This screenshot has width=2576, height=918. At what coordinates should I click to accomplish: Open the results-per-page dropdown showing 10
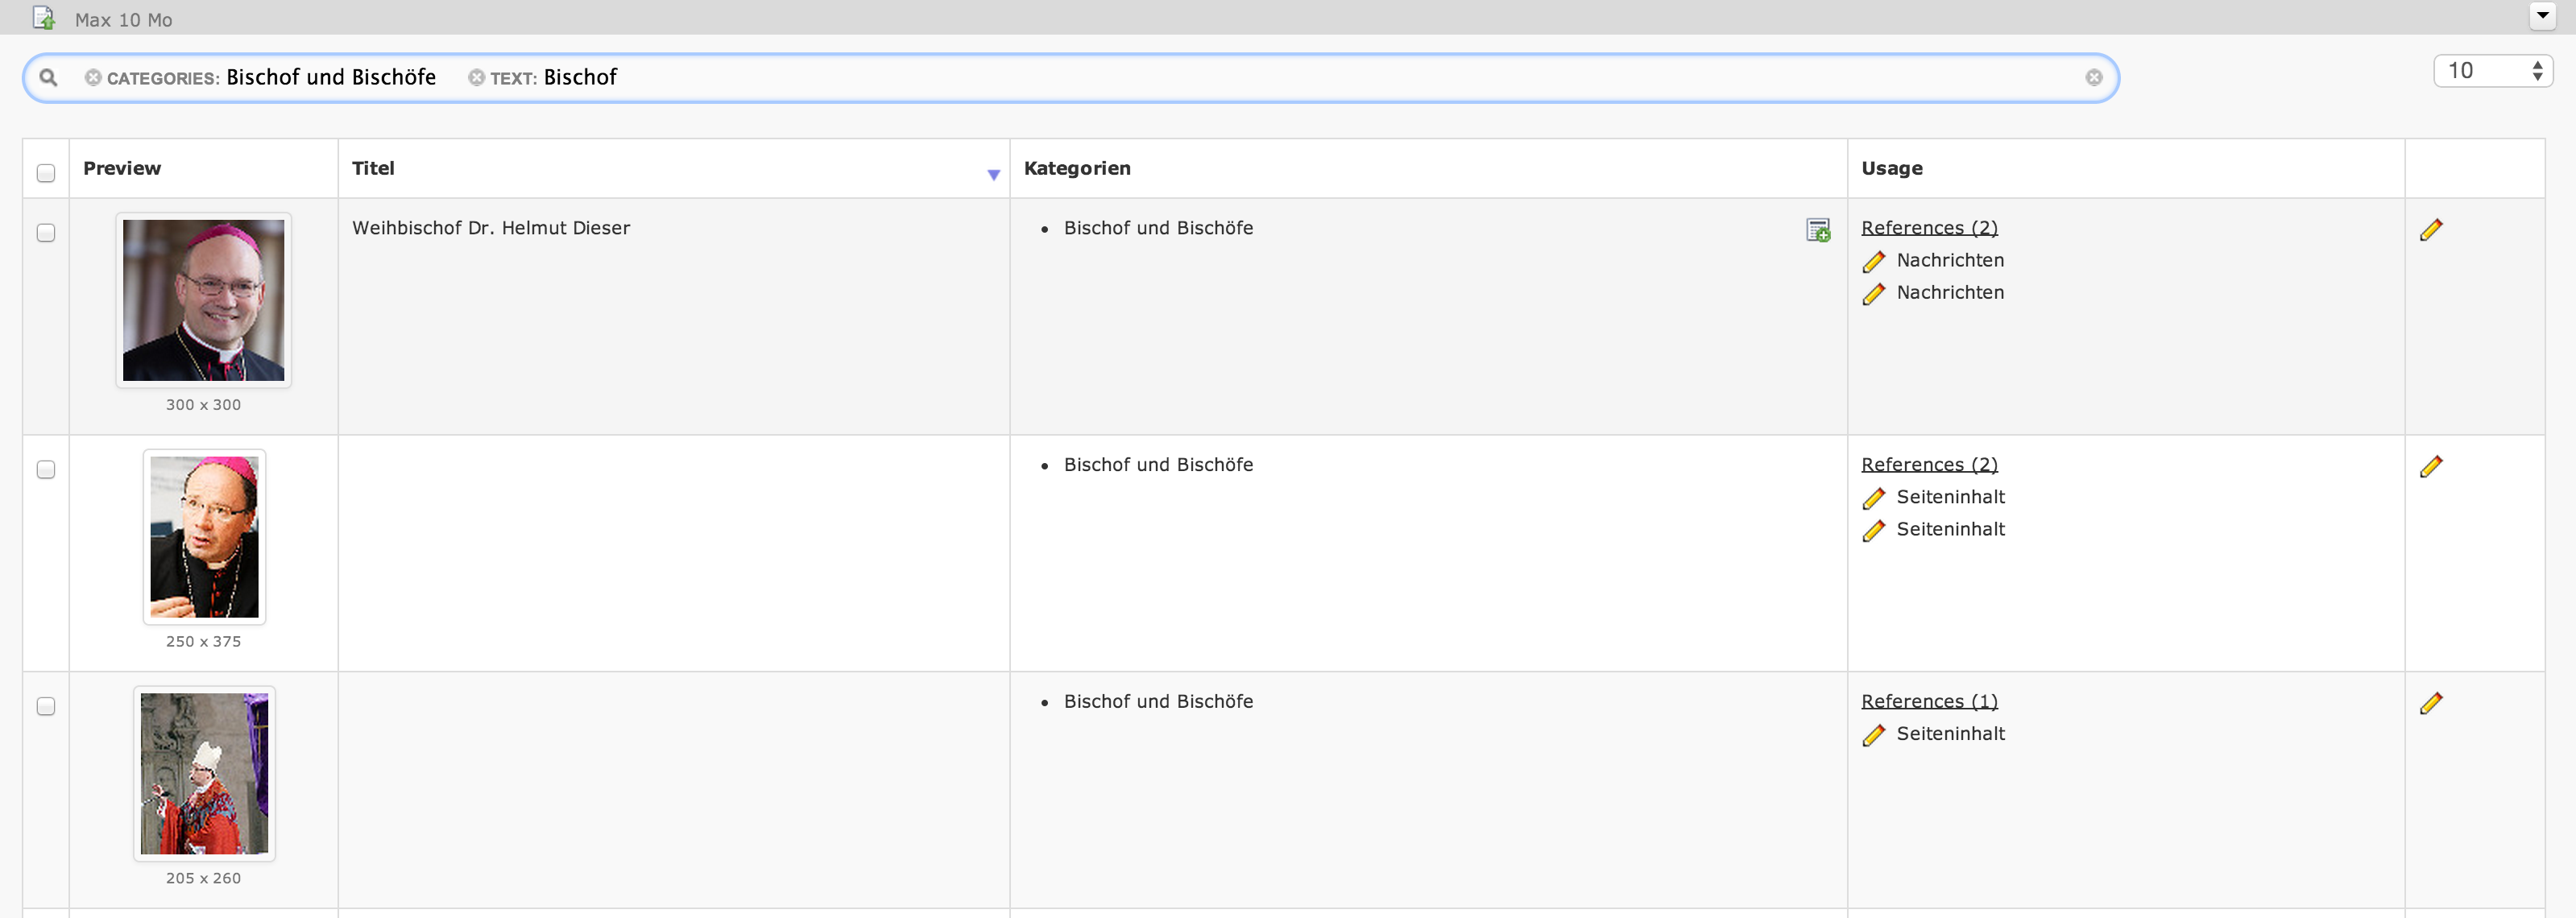[x=2480, y=70]
